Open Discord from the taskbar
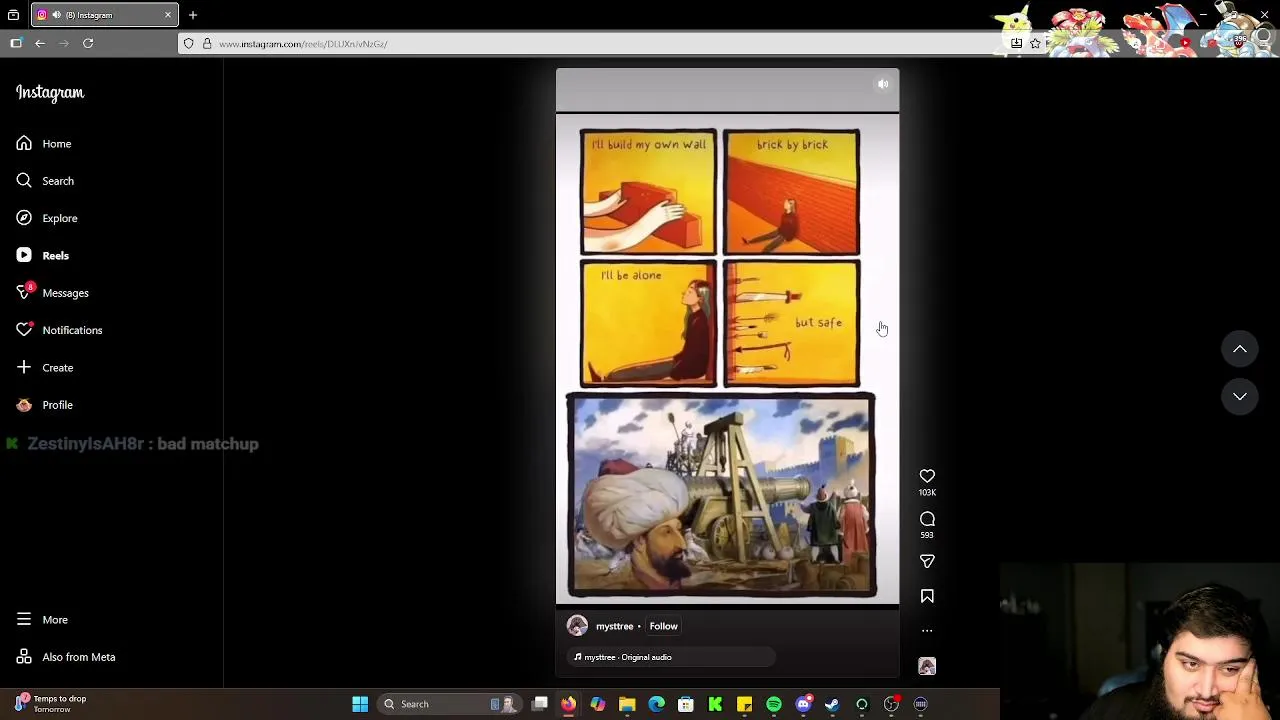Image resolution: width=1280 pixels, height=720 pixels. pos(803,704)
